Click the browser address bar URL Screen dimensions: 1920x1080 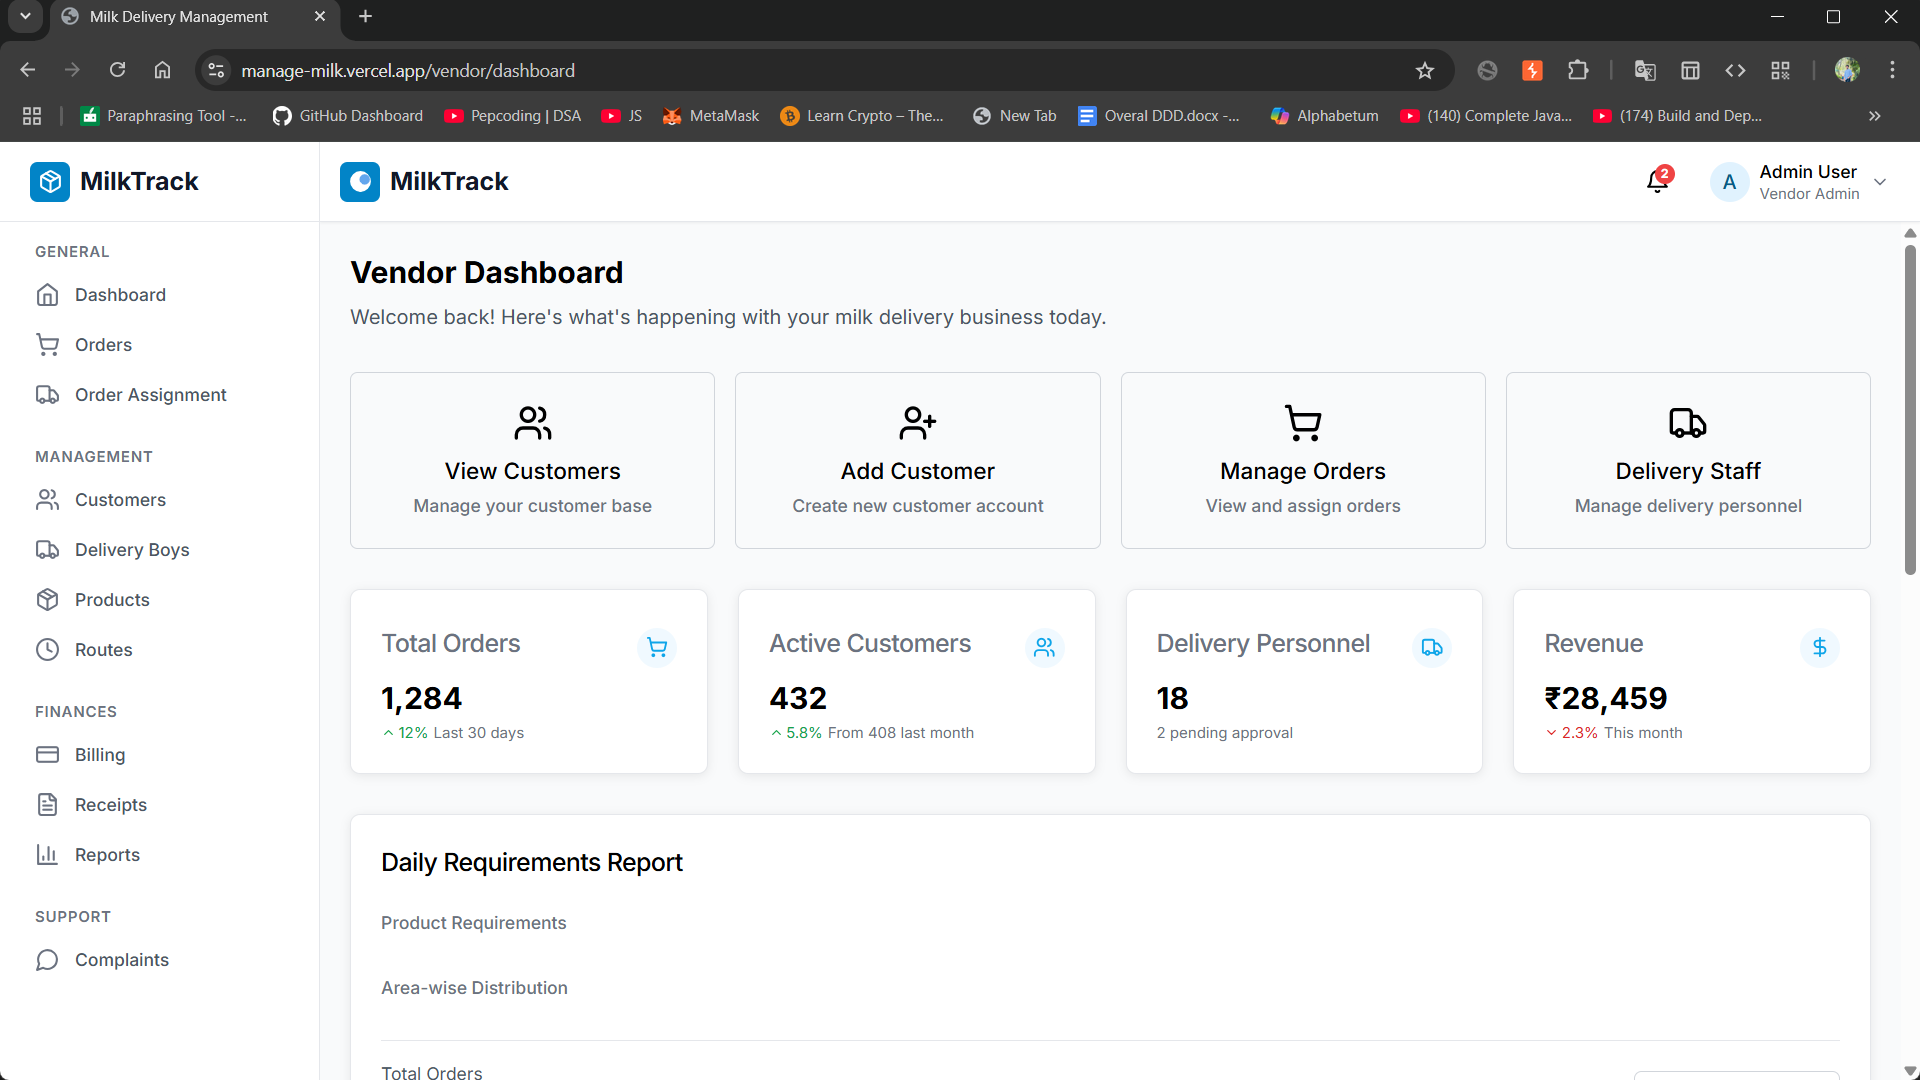(407, 71)
